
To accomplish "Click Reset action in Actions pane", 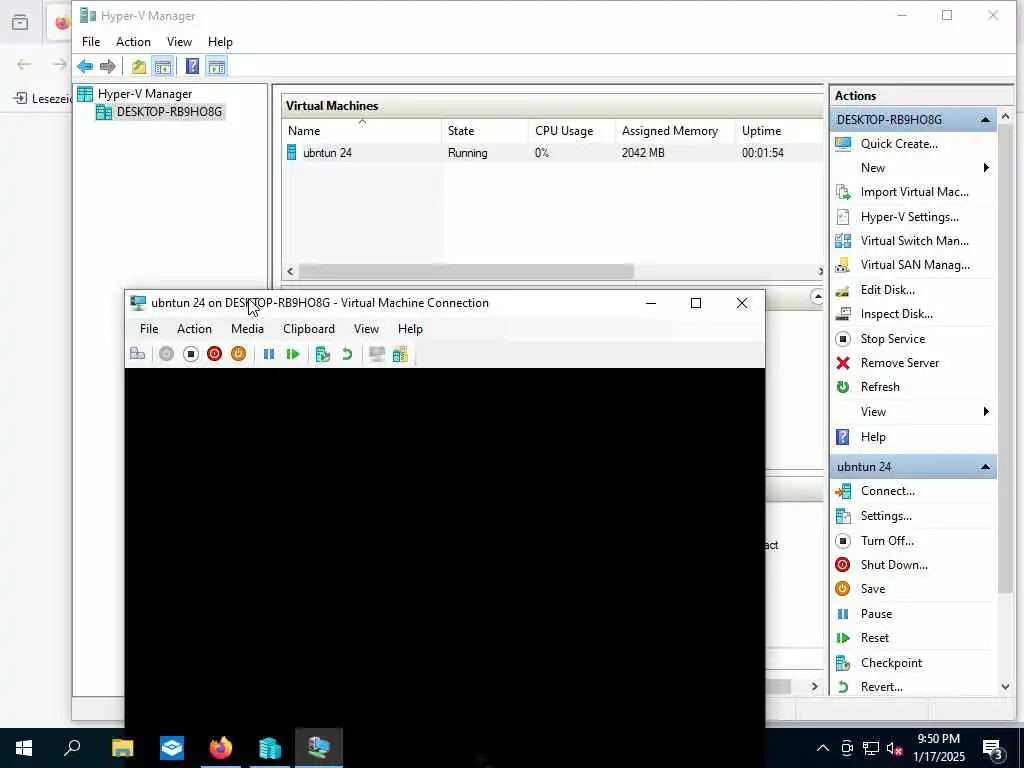I will coord(874,638).
